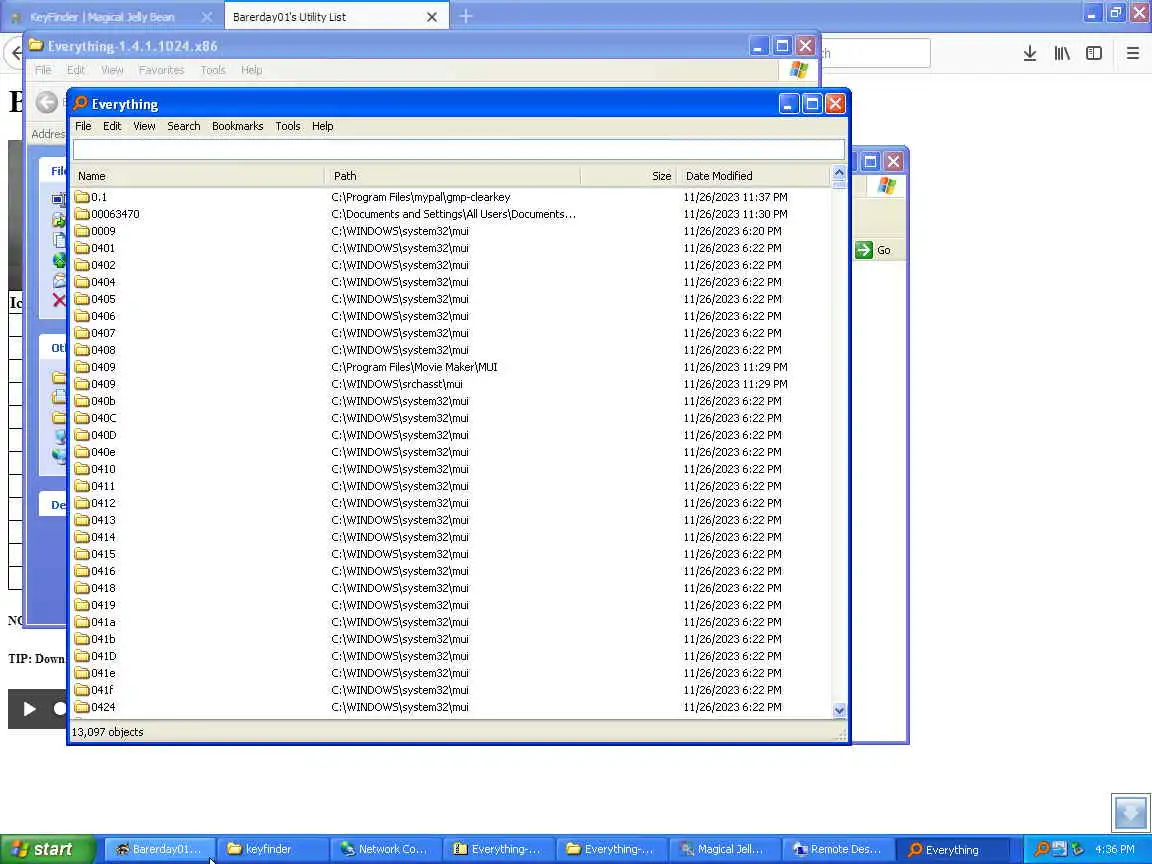Select the 0406 folder icon
The height and width of the screenshot is (864, 1152).
82,316
